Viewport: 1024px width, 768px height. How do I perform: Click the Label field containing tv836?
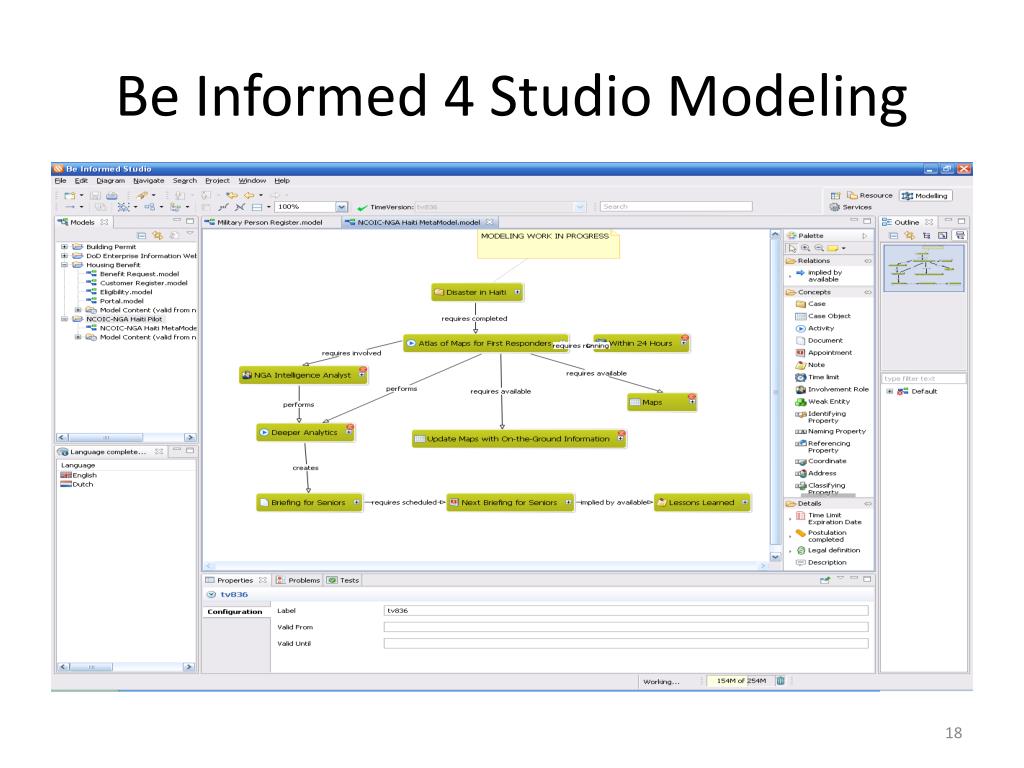(x=626, y=611)
